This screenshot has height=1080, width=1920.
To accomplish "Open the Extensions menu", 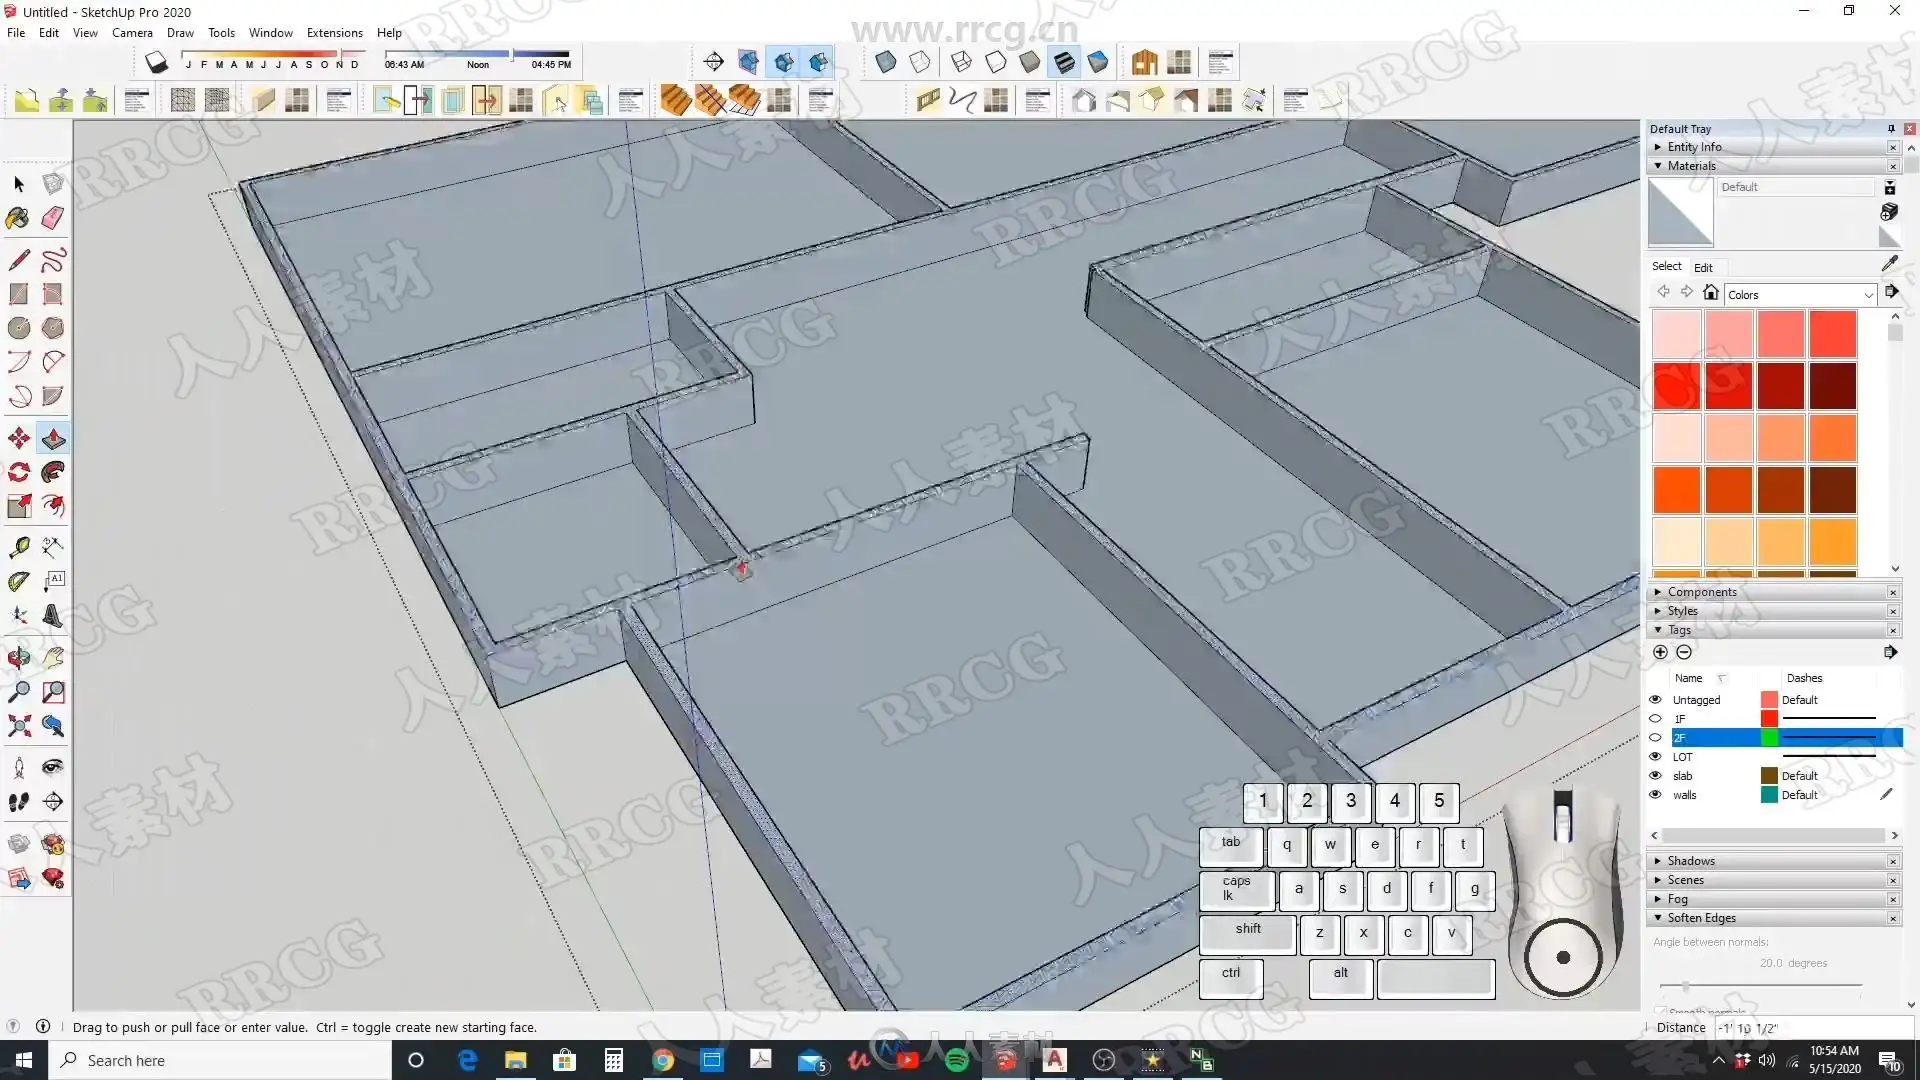I will [334, 33].
